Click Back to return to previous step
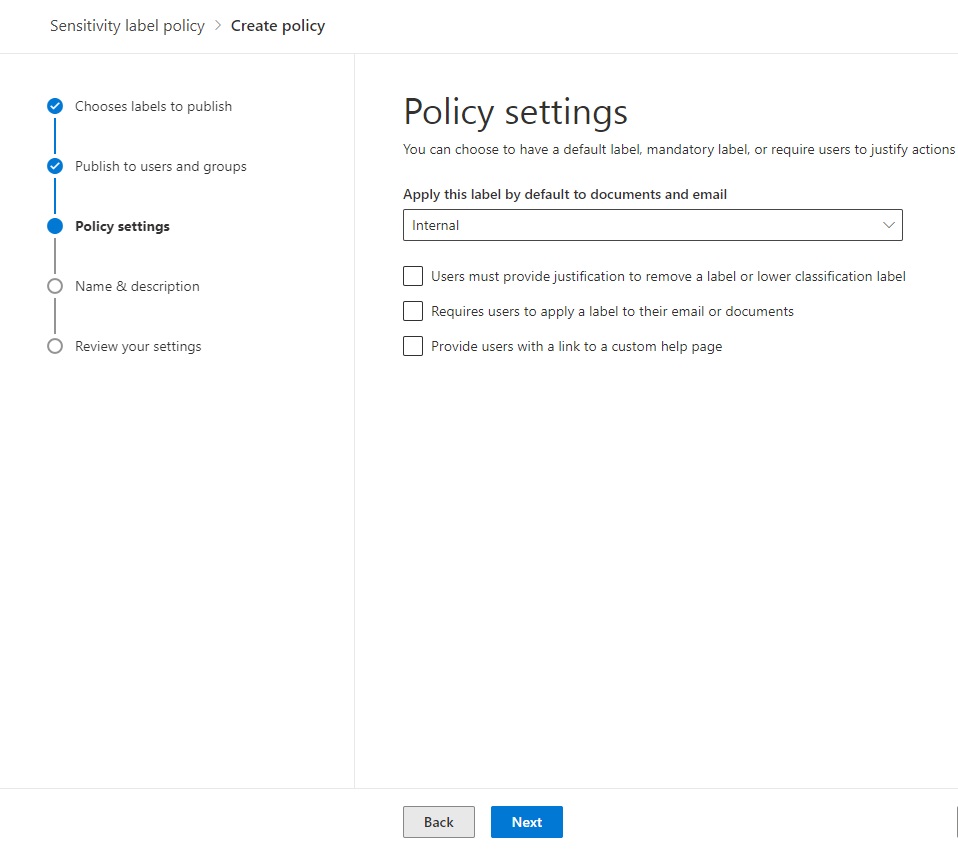Image resolution: width=958 pixels, height=849 pixels. (x=438, y=821)
